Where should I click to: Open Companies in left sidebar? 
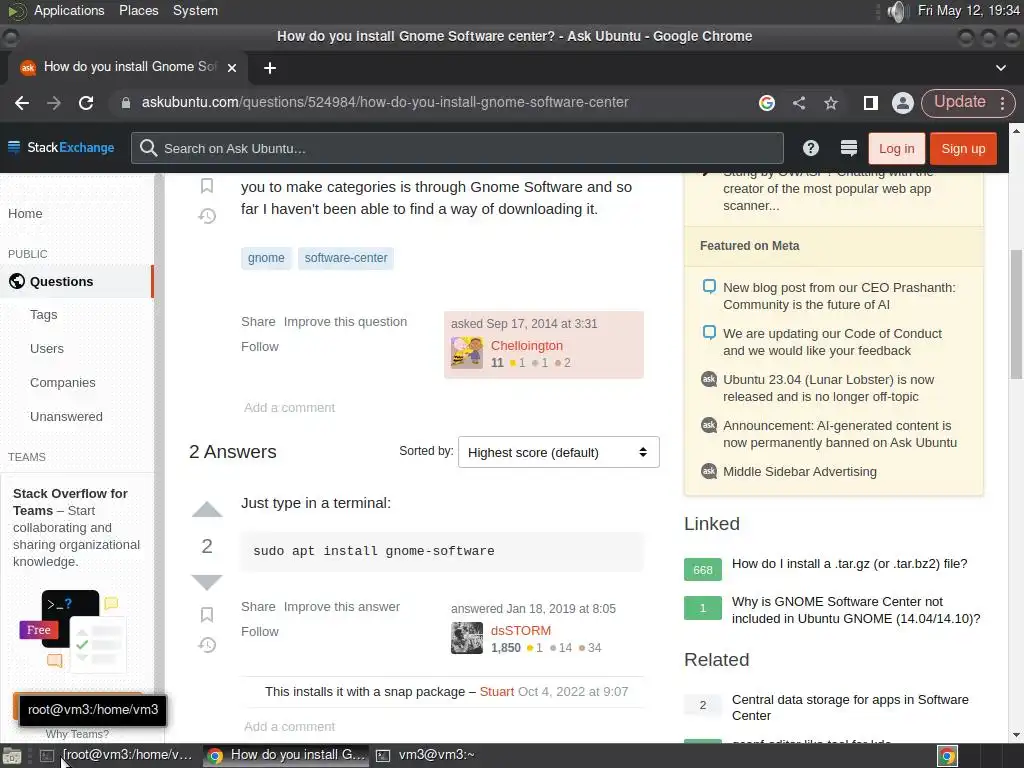tap(63, 383)
